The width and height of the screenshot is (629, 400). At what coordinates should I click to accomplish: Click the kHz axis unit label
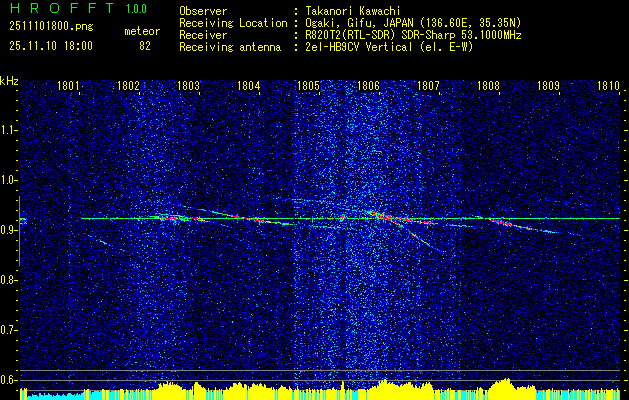pos(9,81)
